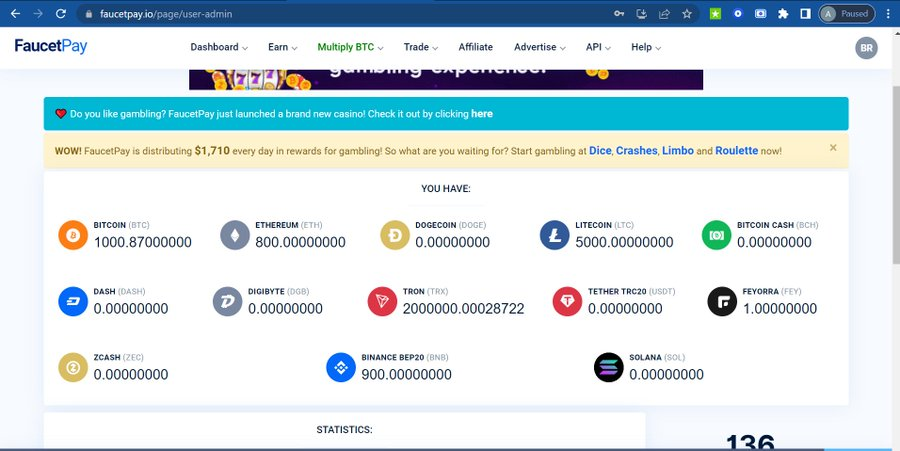This screenshot has width=900, height=451.
Task: Click the Solana black icon
Action: 608,367
